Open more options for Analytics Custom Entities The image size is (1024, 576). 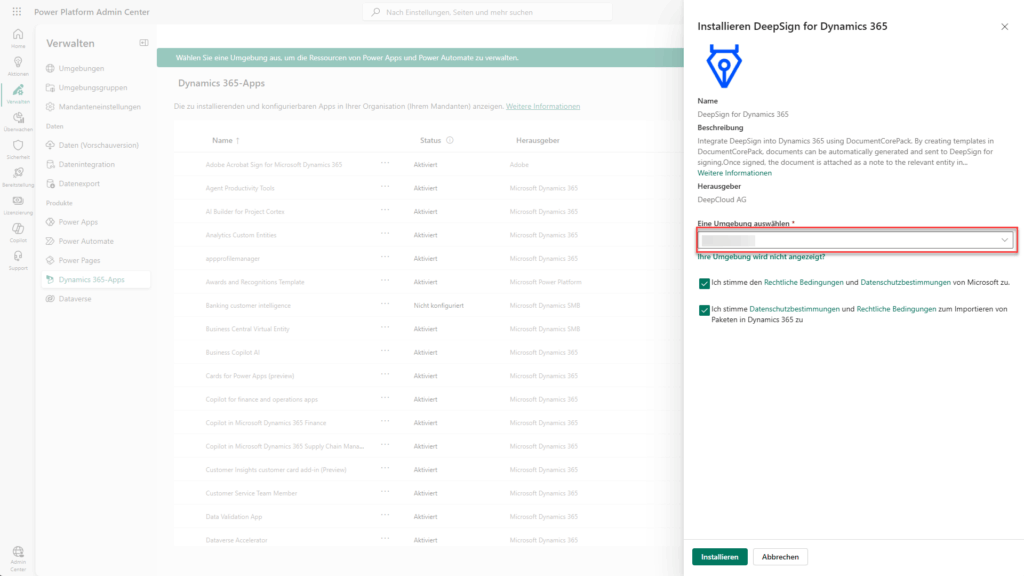tap(385, 234)
